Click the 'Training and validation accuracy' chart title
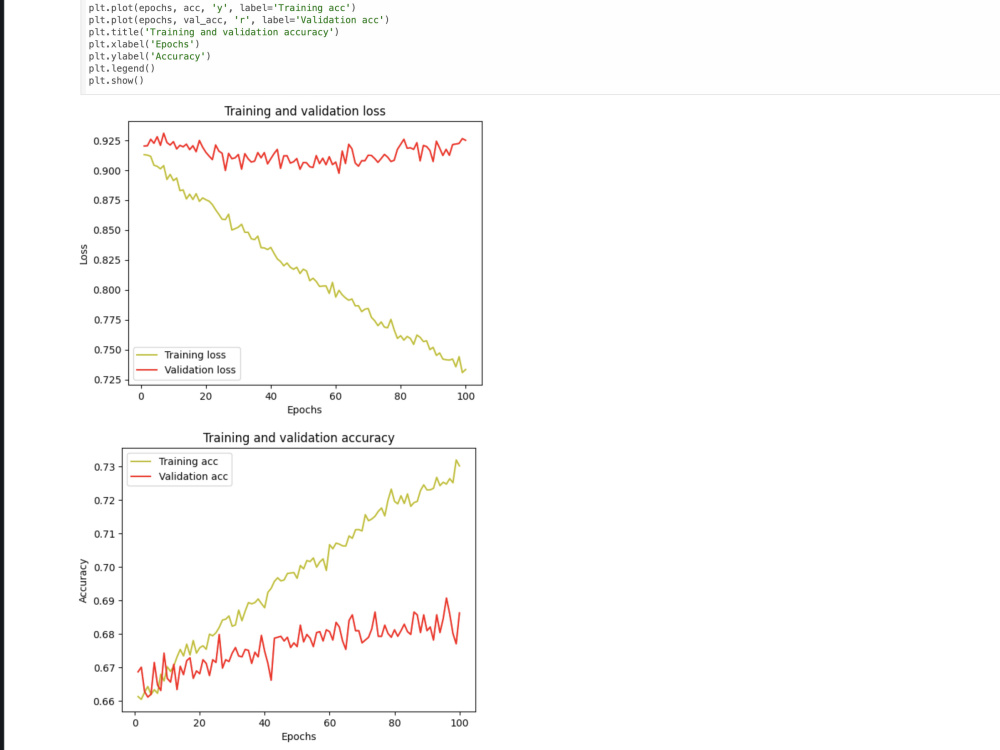Viewport: 1000px width, 750px height. [298, 438]
